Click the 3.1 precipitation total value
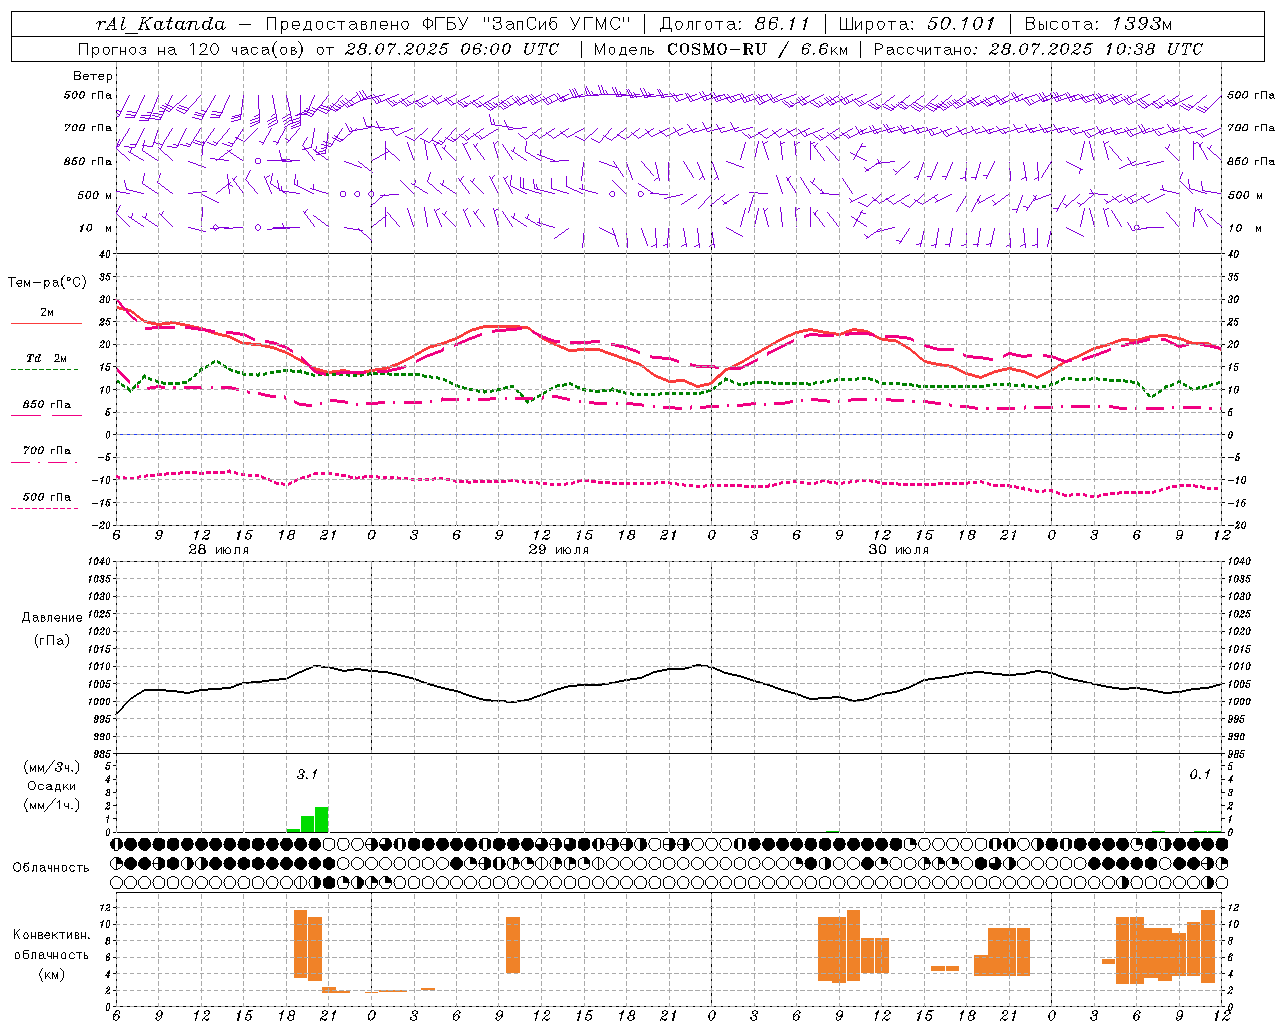Image resolution: width=1280 pixels, height=1024 pixels. (x=307, y=774)
